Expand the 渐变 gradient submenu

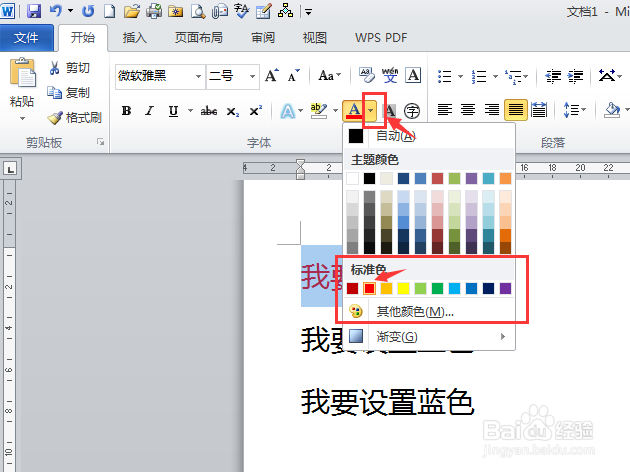[x=503, y=336]
